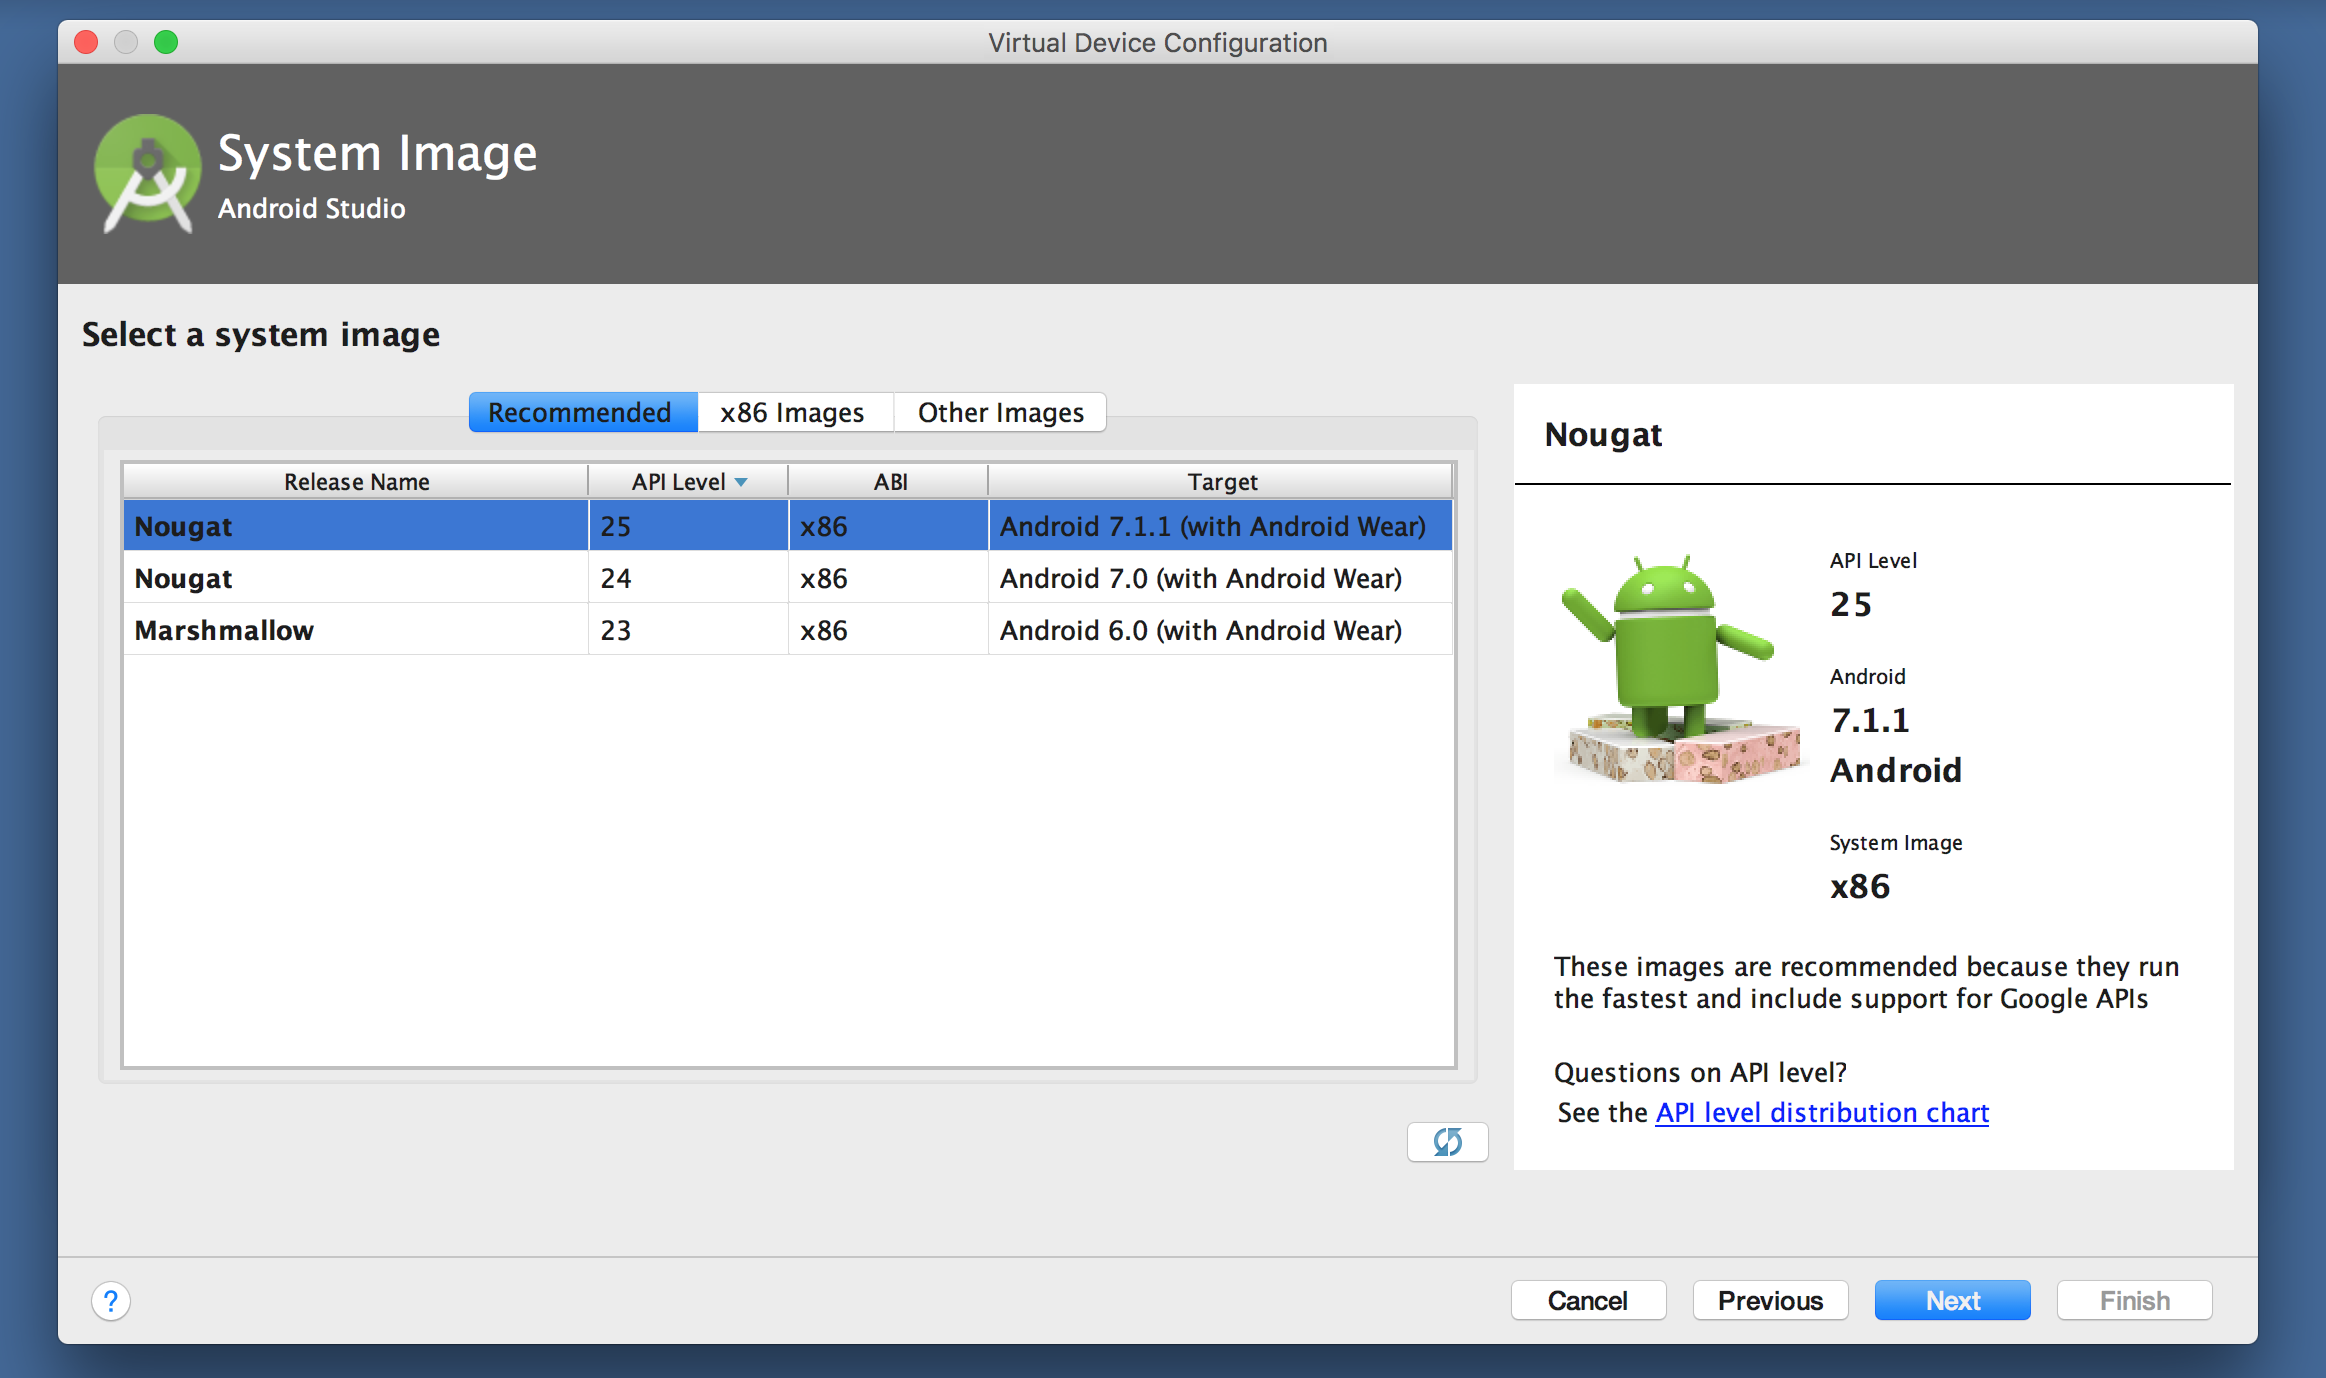Click the Nougat heading in details panel
The width and height of the screenshot is (2326, 1378).
pyautogui.click(x=1603, y=435)
